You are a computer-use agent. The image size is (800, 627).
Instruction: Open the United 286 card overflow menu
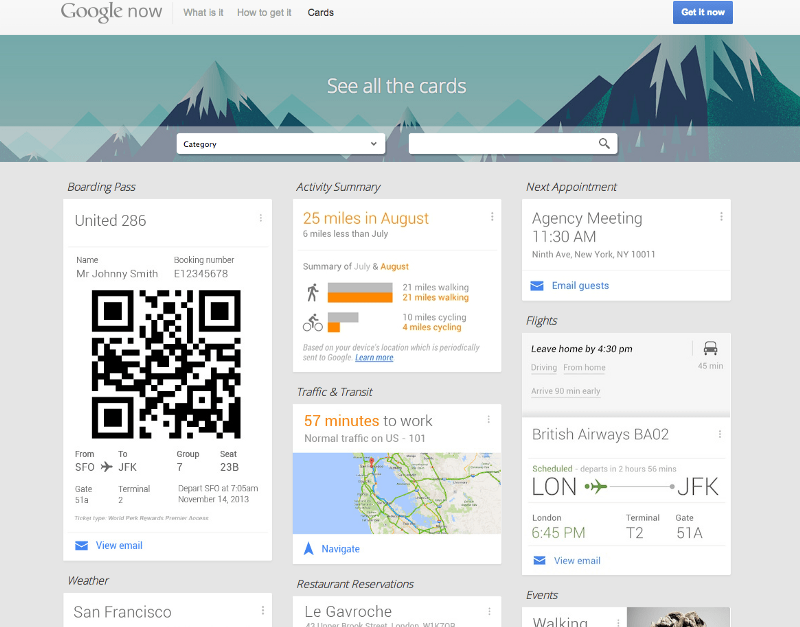tap(261, 218)
